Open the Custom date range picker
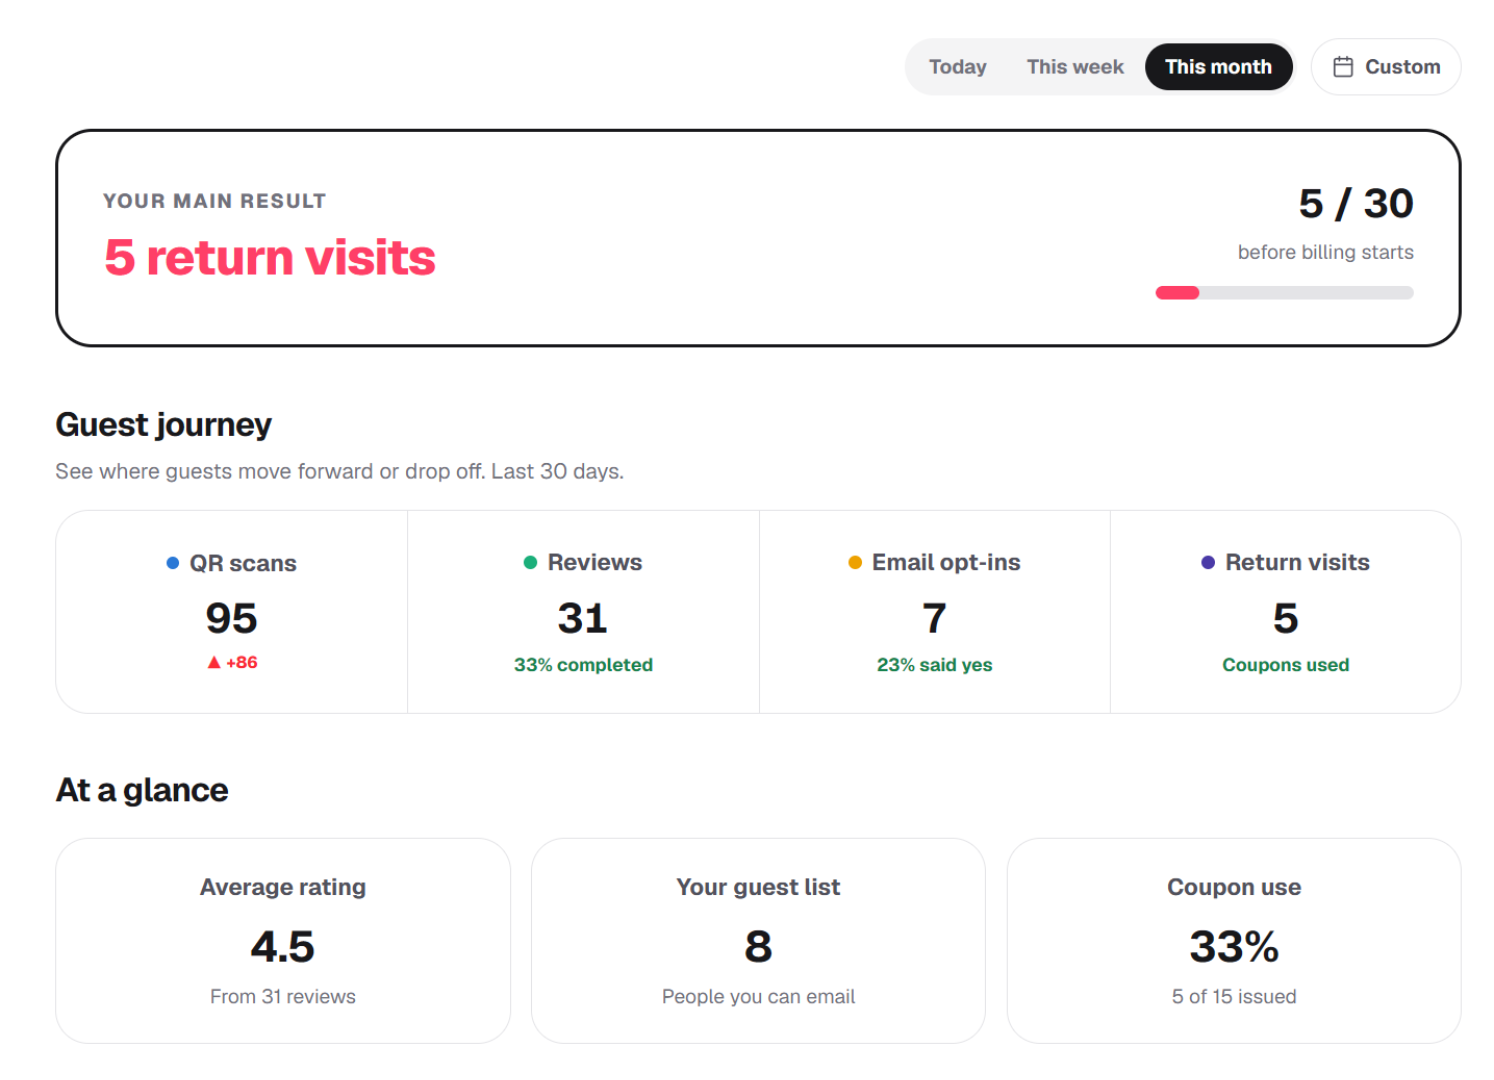This screenshot has height=1080, width=1494. (x=1386, y=67)
